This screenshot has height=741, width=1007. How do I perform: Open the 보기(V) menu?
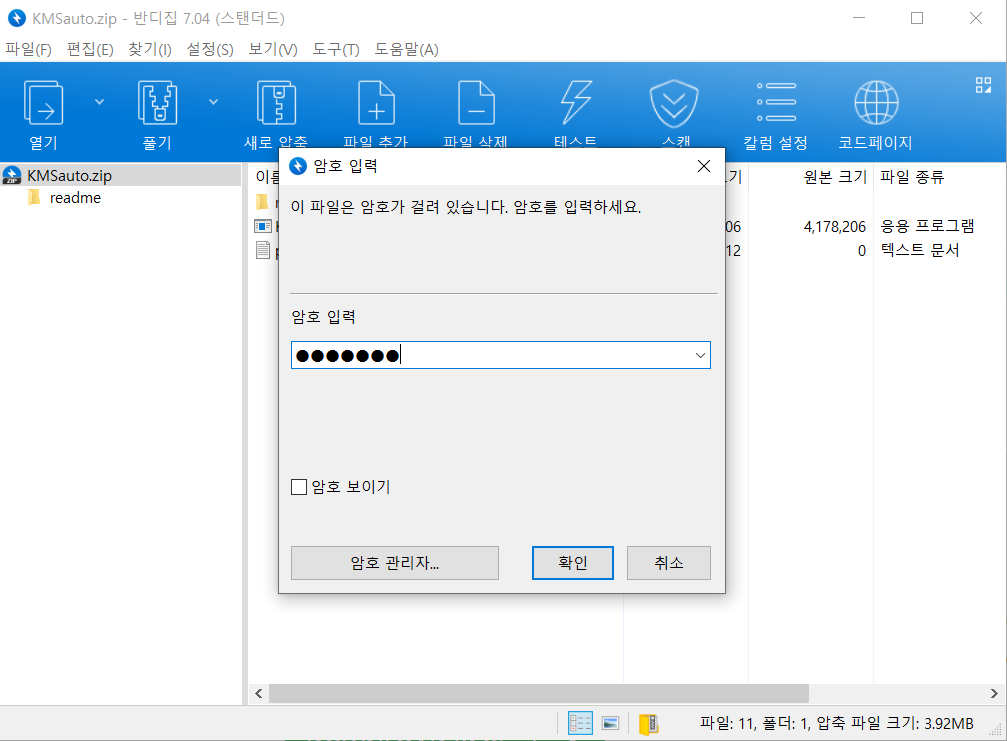(273, 49)
